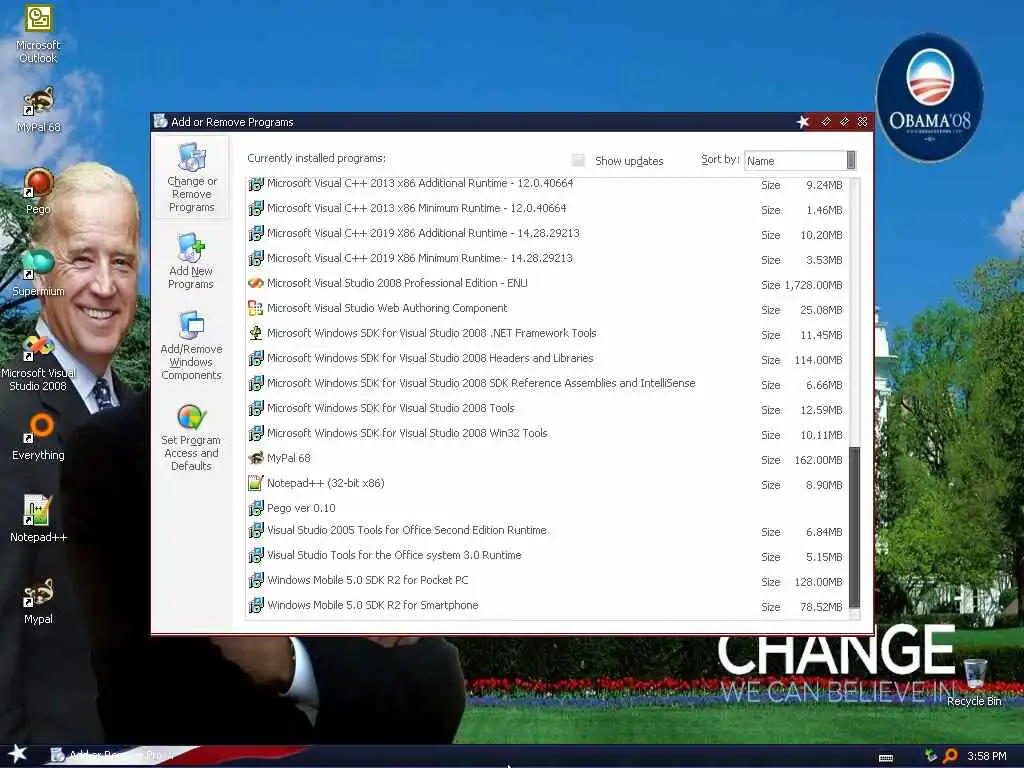The width and height of the screenshot is (1024, 768).
Task: Select Microsoft Visual C++ 2013 x86 Additional Runtime
Action: [547, 184]
